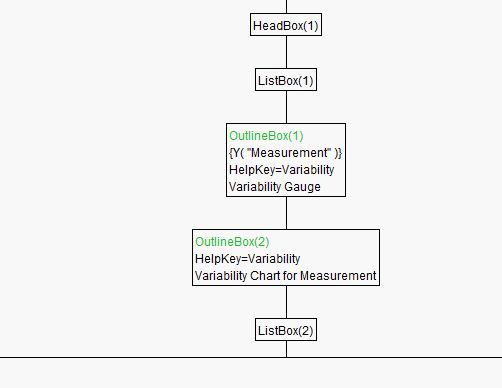Click junction of ListBox(2) connector and horizontal line

[286, 357]
